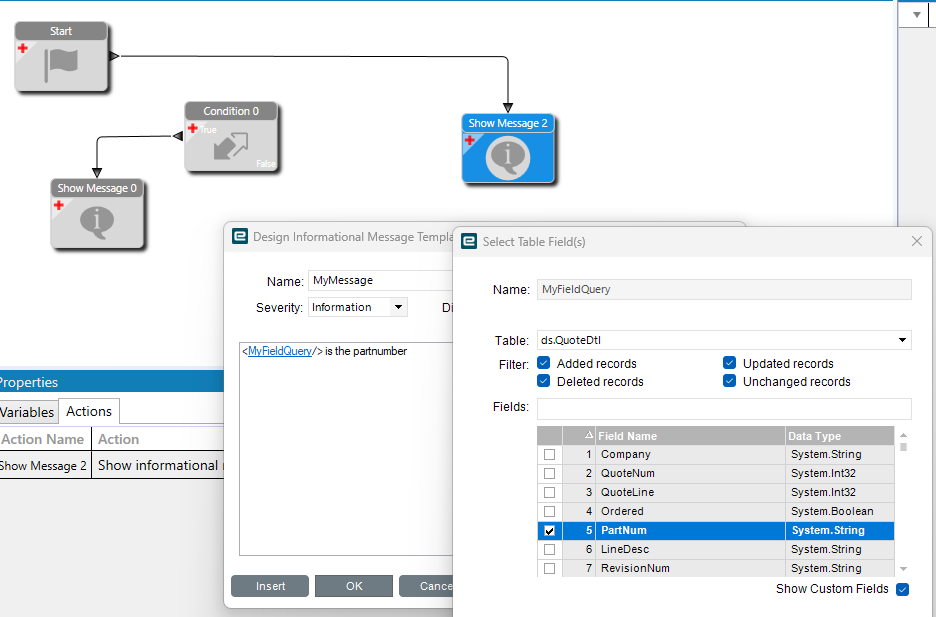
Task: Click the Epicor logo in Select Table Field(s) title
Action: (x=469, y=241)
